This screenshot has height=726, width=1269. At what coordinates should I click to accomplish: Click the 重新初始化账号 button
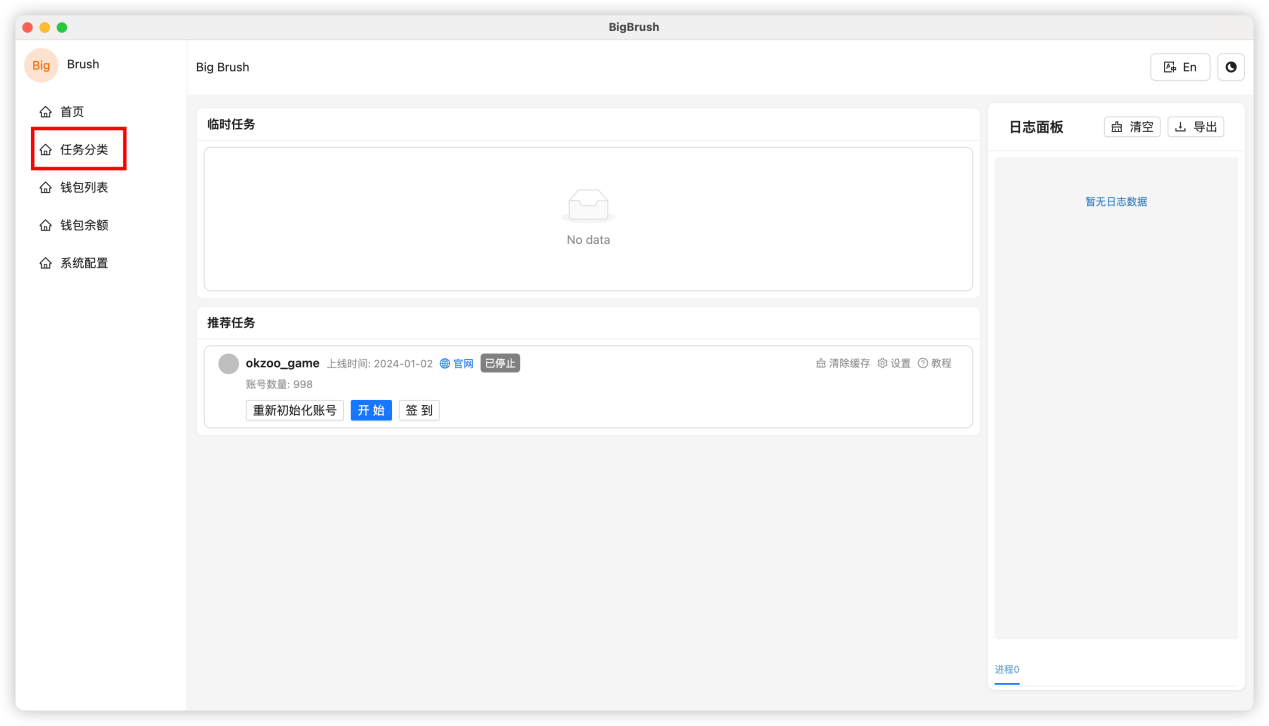[x=295, y=410]
